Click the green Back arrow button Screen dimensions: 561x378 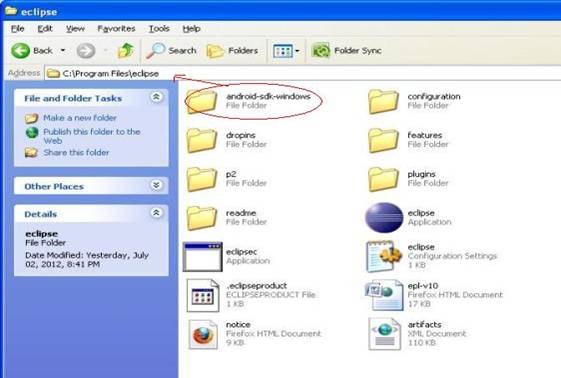(21, 51)
